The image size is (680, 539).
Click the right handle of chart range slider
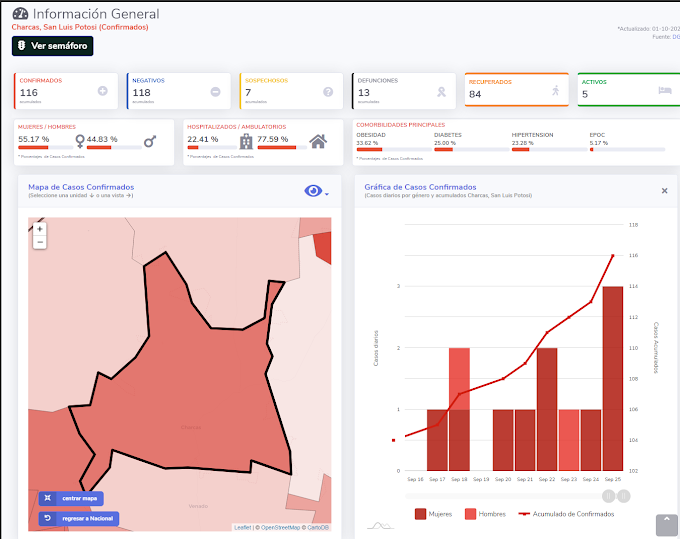pos(624,496)
